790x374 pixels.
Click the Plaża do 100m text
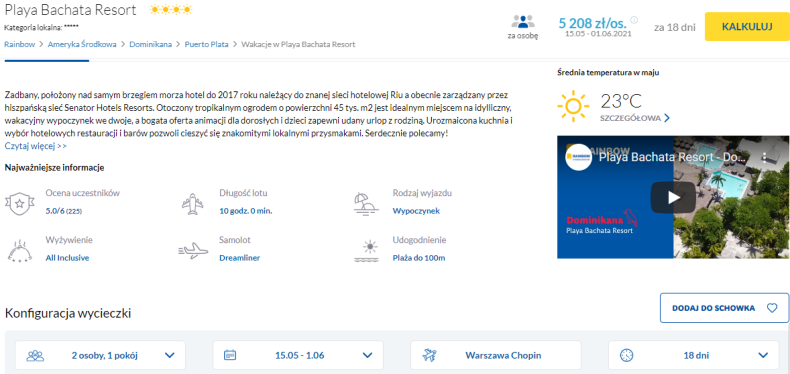click(x=419, y=258)
